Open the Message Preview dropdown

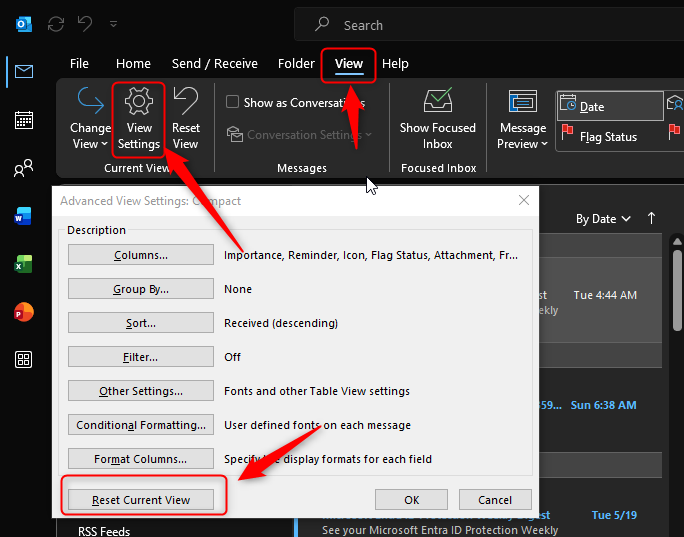(523, 120)
